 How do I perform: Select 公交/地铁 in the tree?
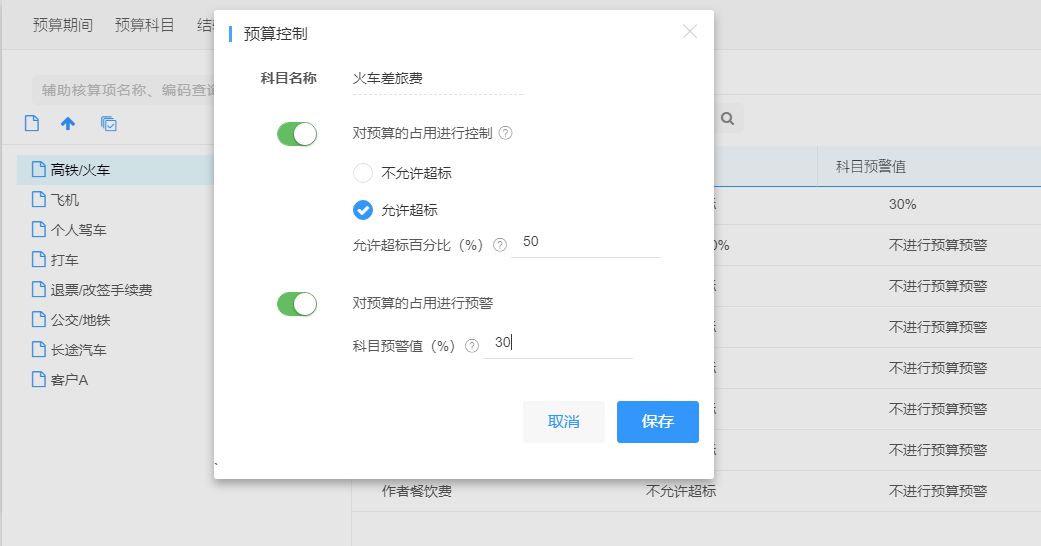tap(80, 320)
